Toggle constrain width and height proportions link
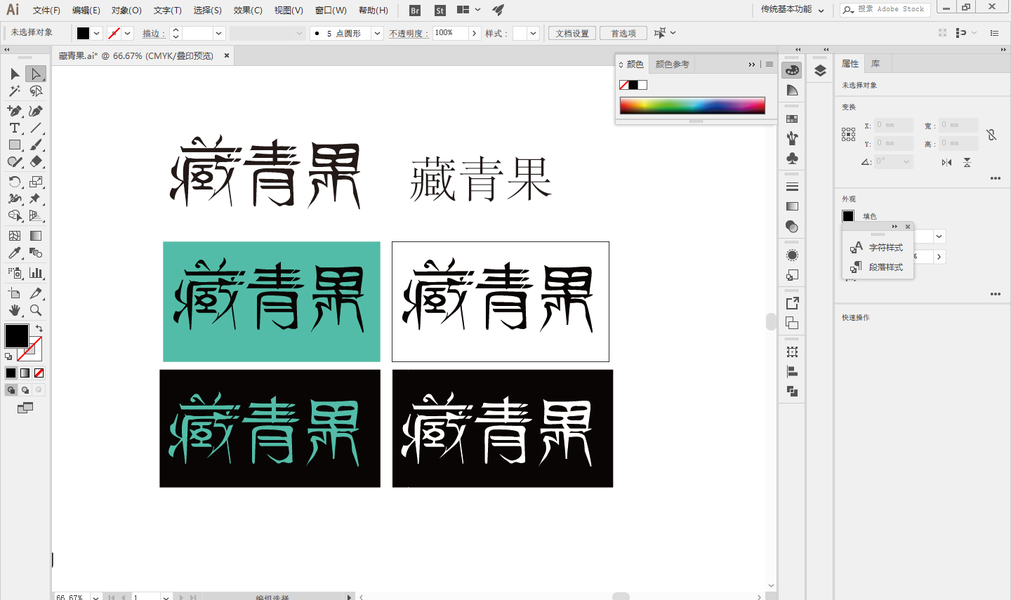Viewport: 1011px width, 600px height. coord(992,135)
